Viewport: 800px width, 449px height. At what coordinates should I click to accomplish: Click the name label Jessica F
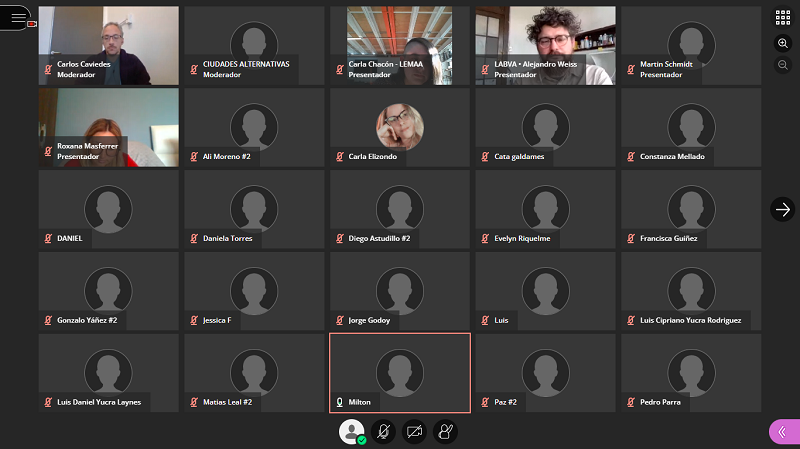[217, 320]
